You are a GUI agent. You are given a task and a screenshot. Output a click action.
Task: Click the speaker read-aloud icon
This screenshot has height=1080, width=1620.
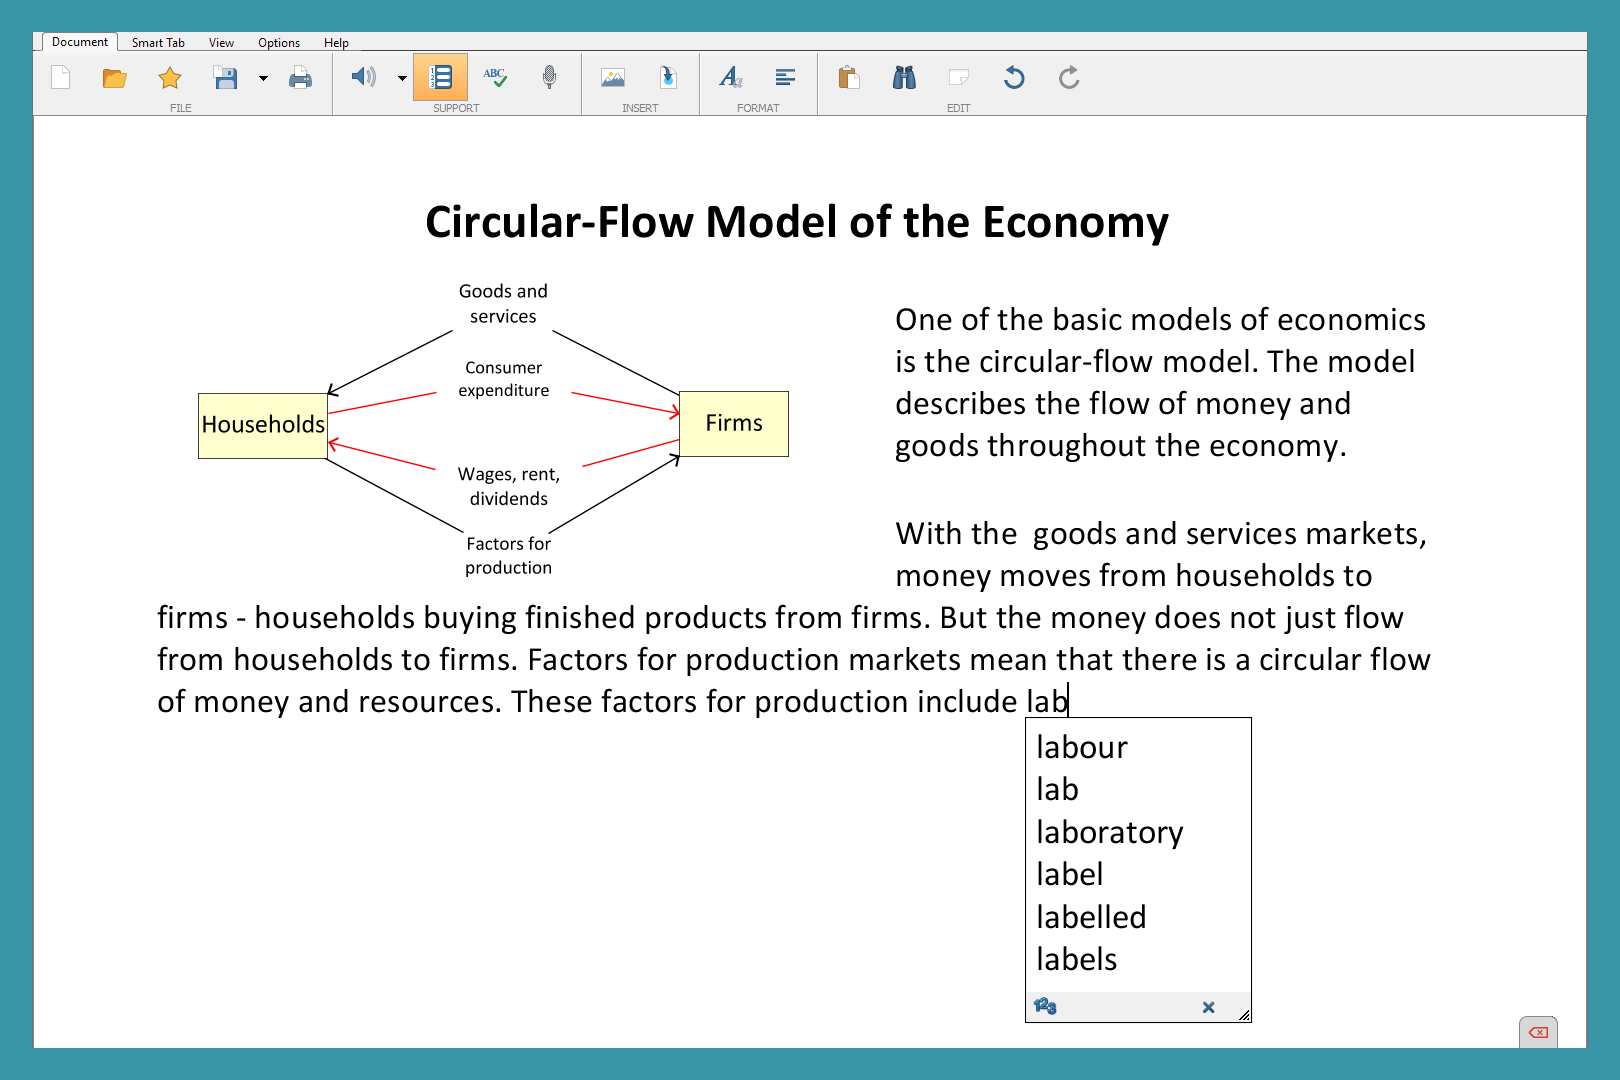(x=364, y=77)
